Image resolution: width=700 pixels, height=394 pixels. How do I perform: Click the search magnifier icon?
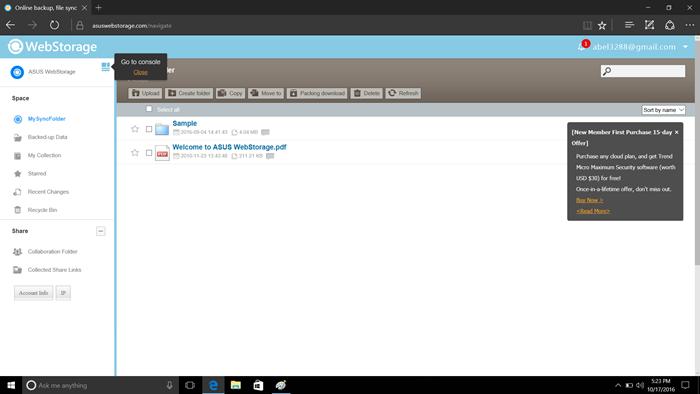[607, 71]
